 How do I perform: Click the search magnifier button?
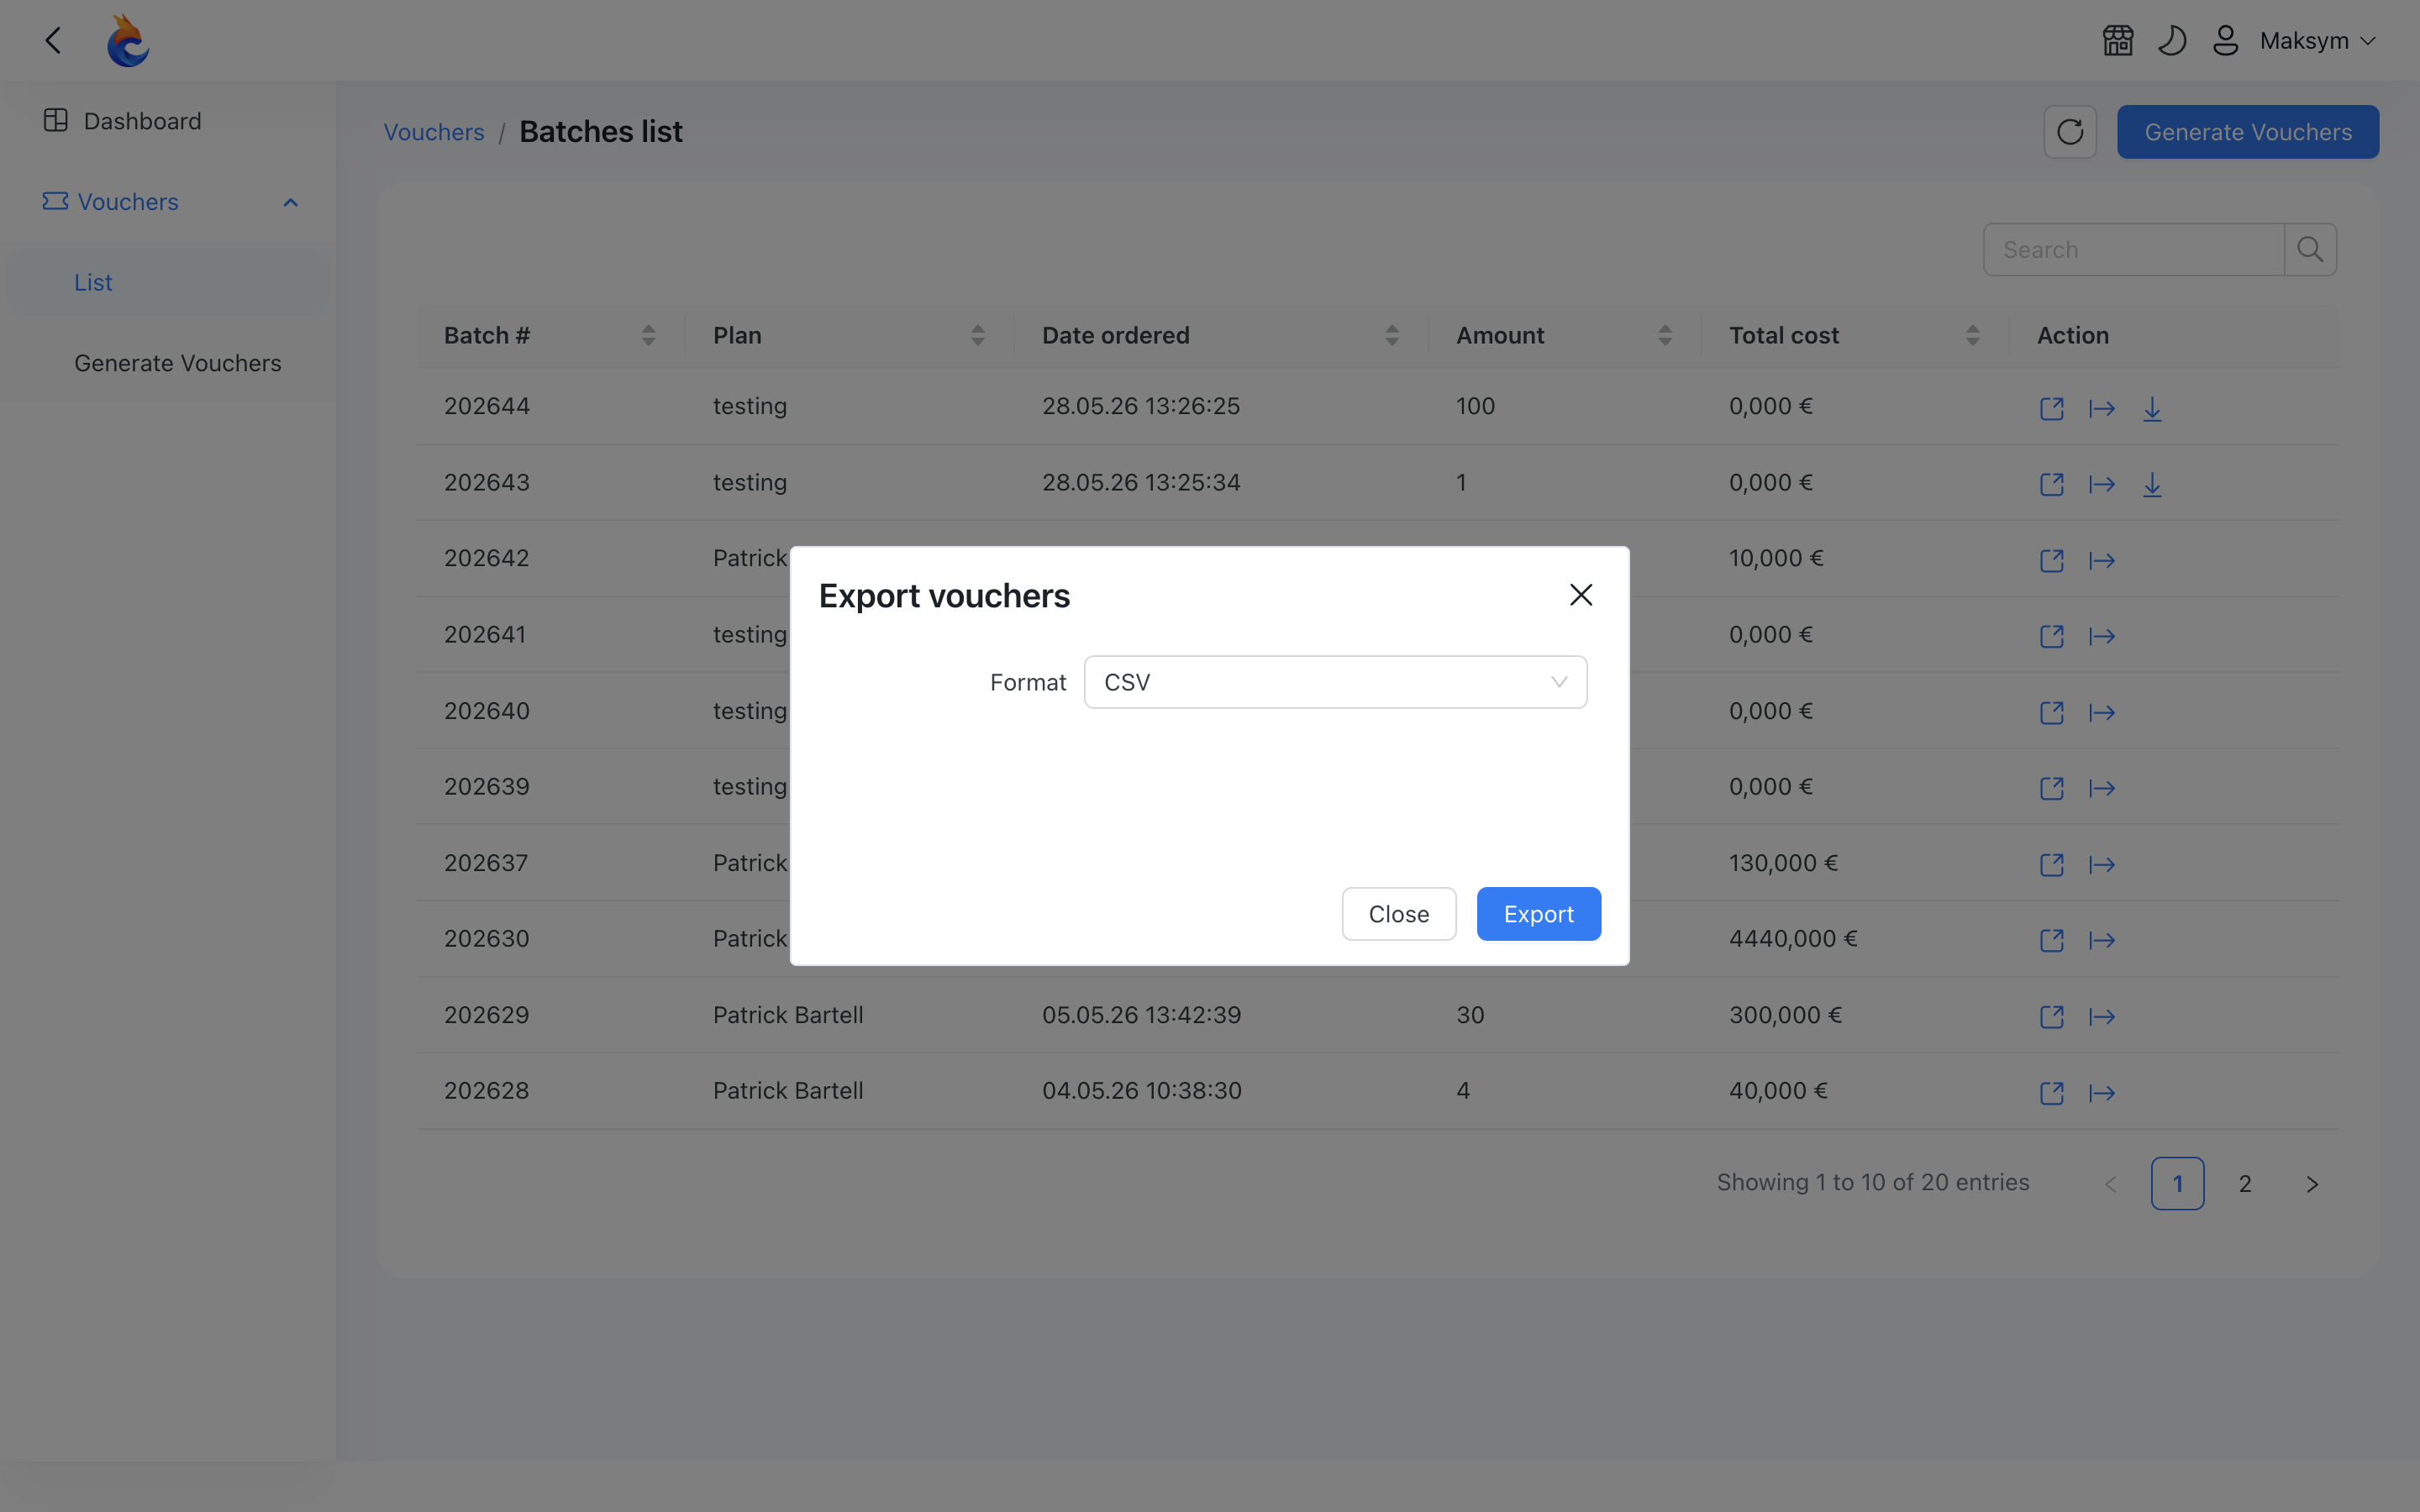[2310, 249]
